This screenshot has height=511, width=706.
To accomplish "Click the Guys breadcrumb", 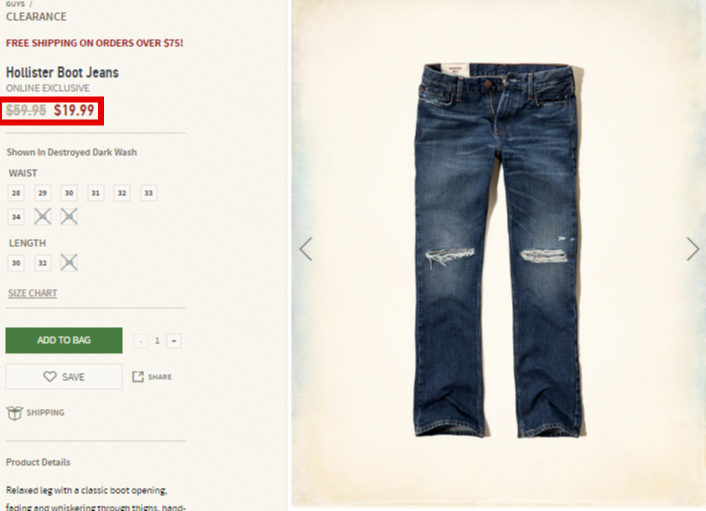I will (x=15, y=4).
